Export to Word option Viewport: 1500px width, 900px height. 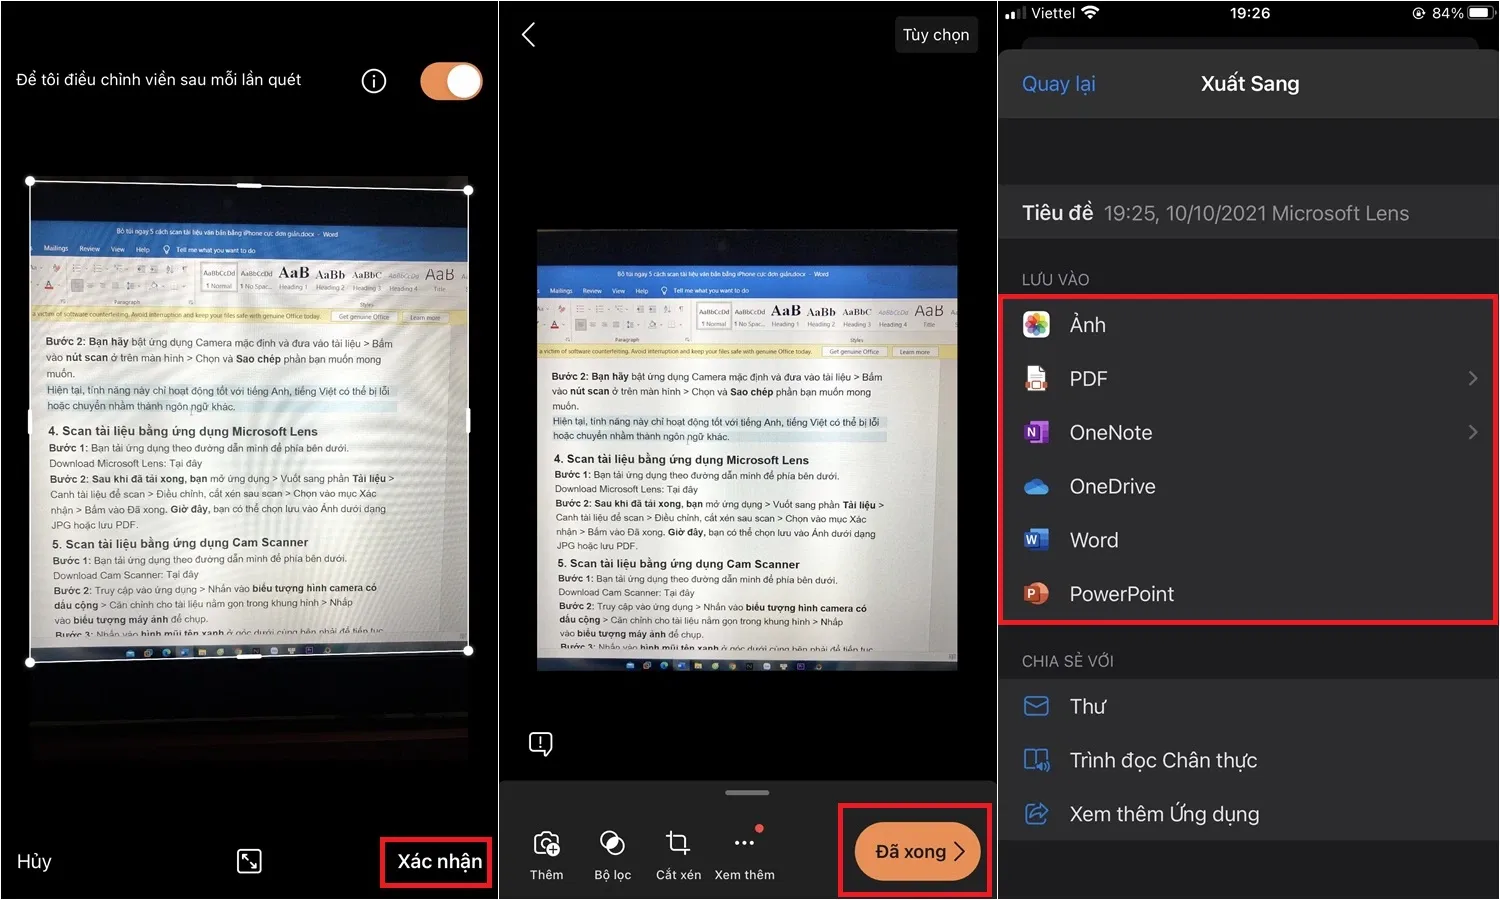(x=1248, y=540)
